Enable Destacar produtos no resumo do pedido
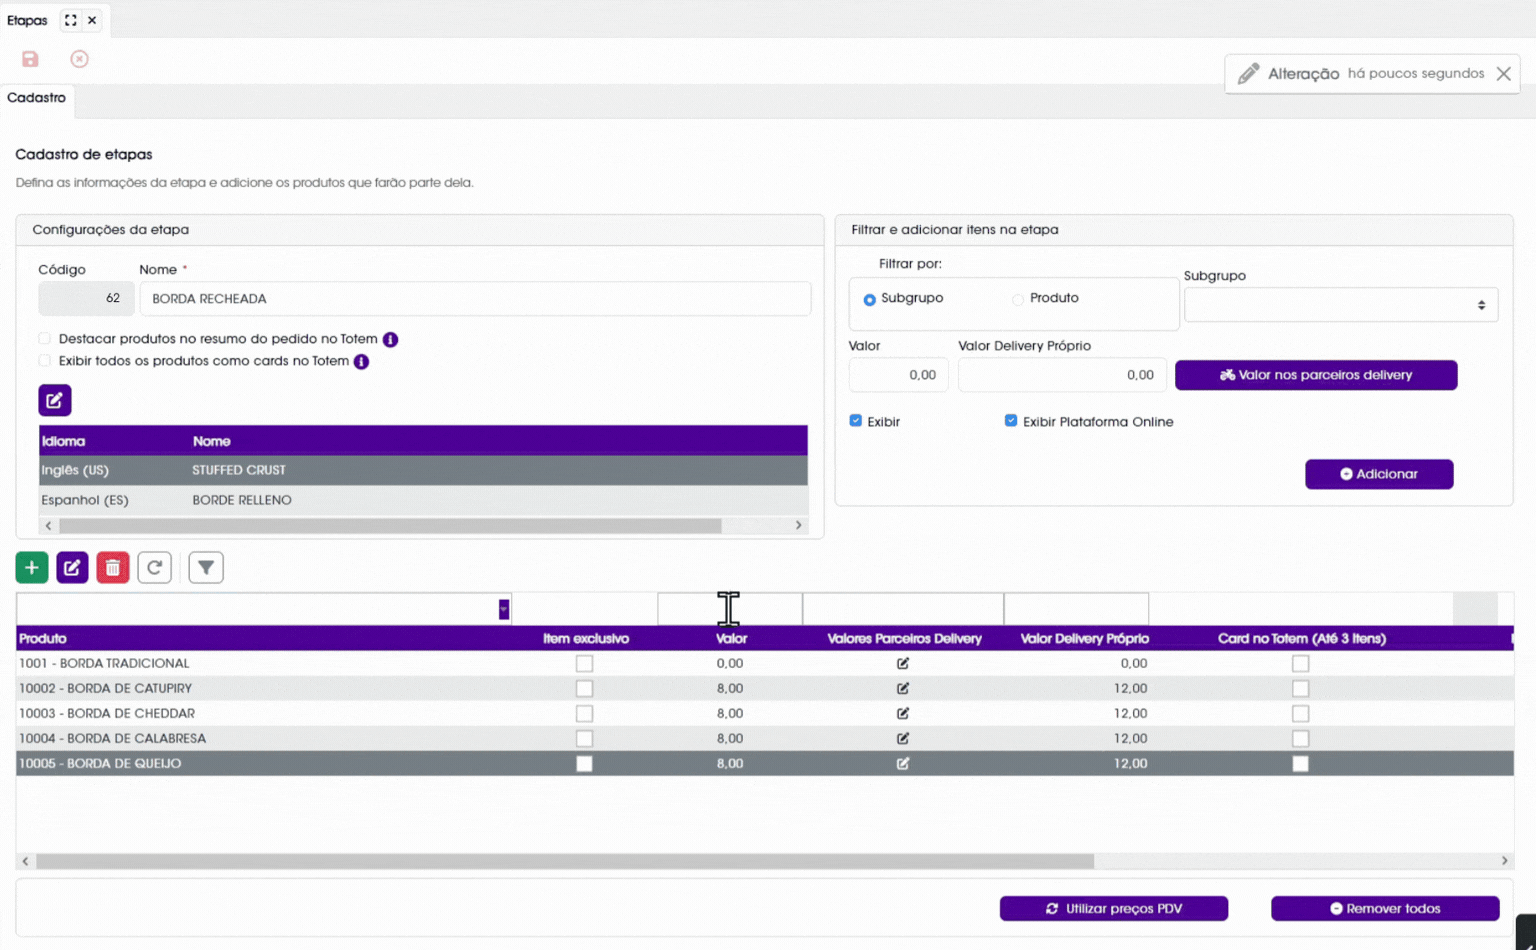Viewport: 1536px width, 950px height. [44, 339]
